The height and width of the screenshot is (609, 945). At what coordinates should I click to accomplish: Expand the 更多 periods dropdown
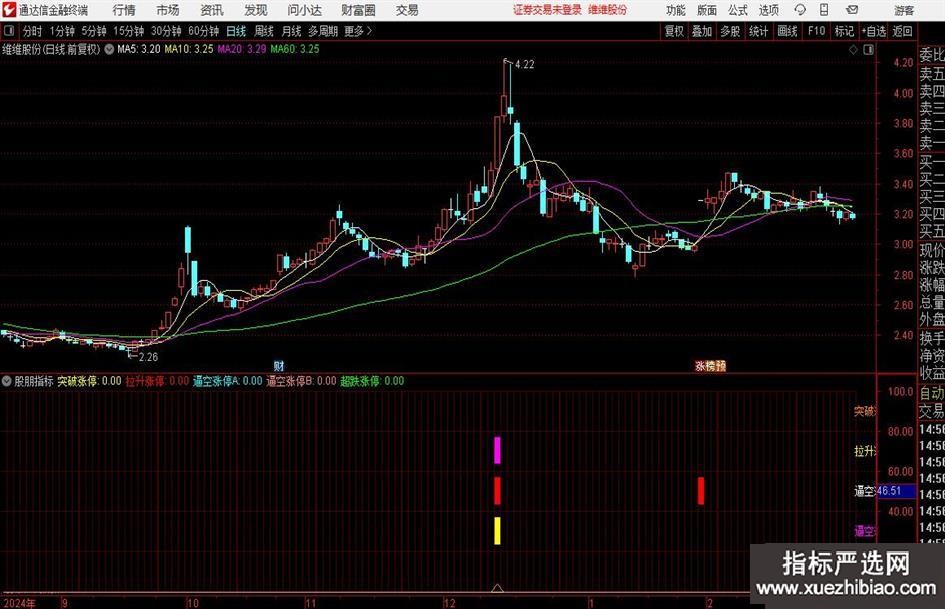click(x=358, y=31)
